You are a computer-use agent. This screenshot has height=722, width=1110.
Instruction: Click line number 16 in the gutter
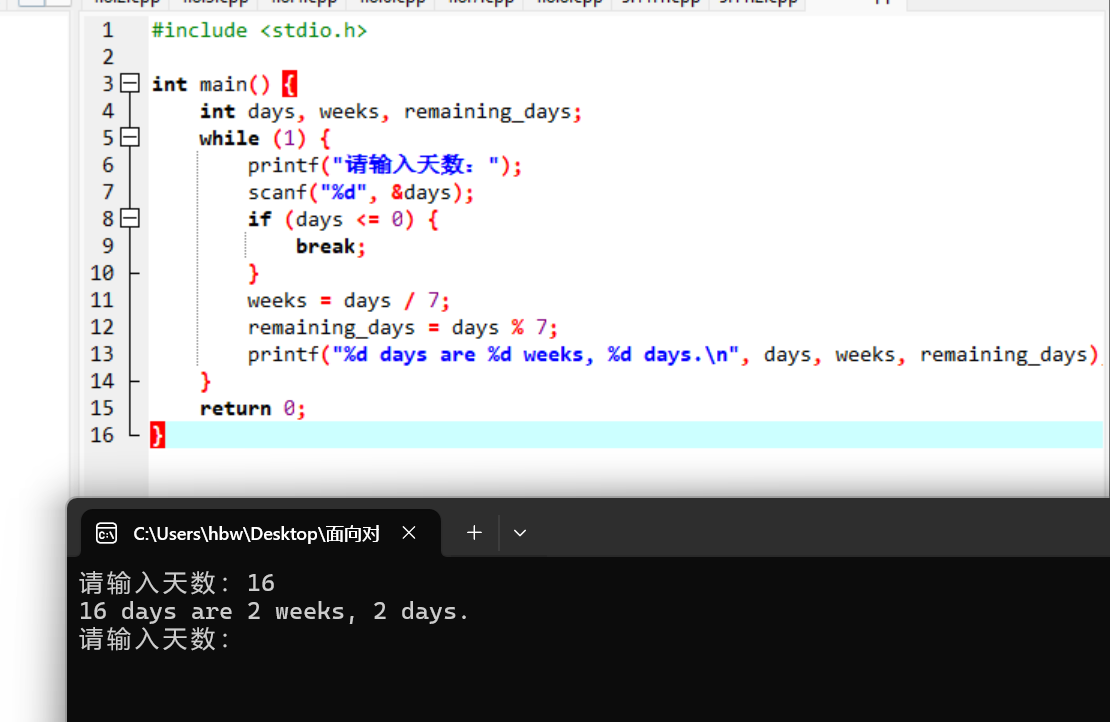(x=102, y=435)
